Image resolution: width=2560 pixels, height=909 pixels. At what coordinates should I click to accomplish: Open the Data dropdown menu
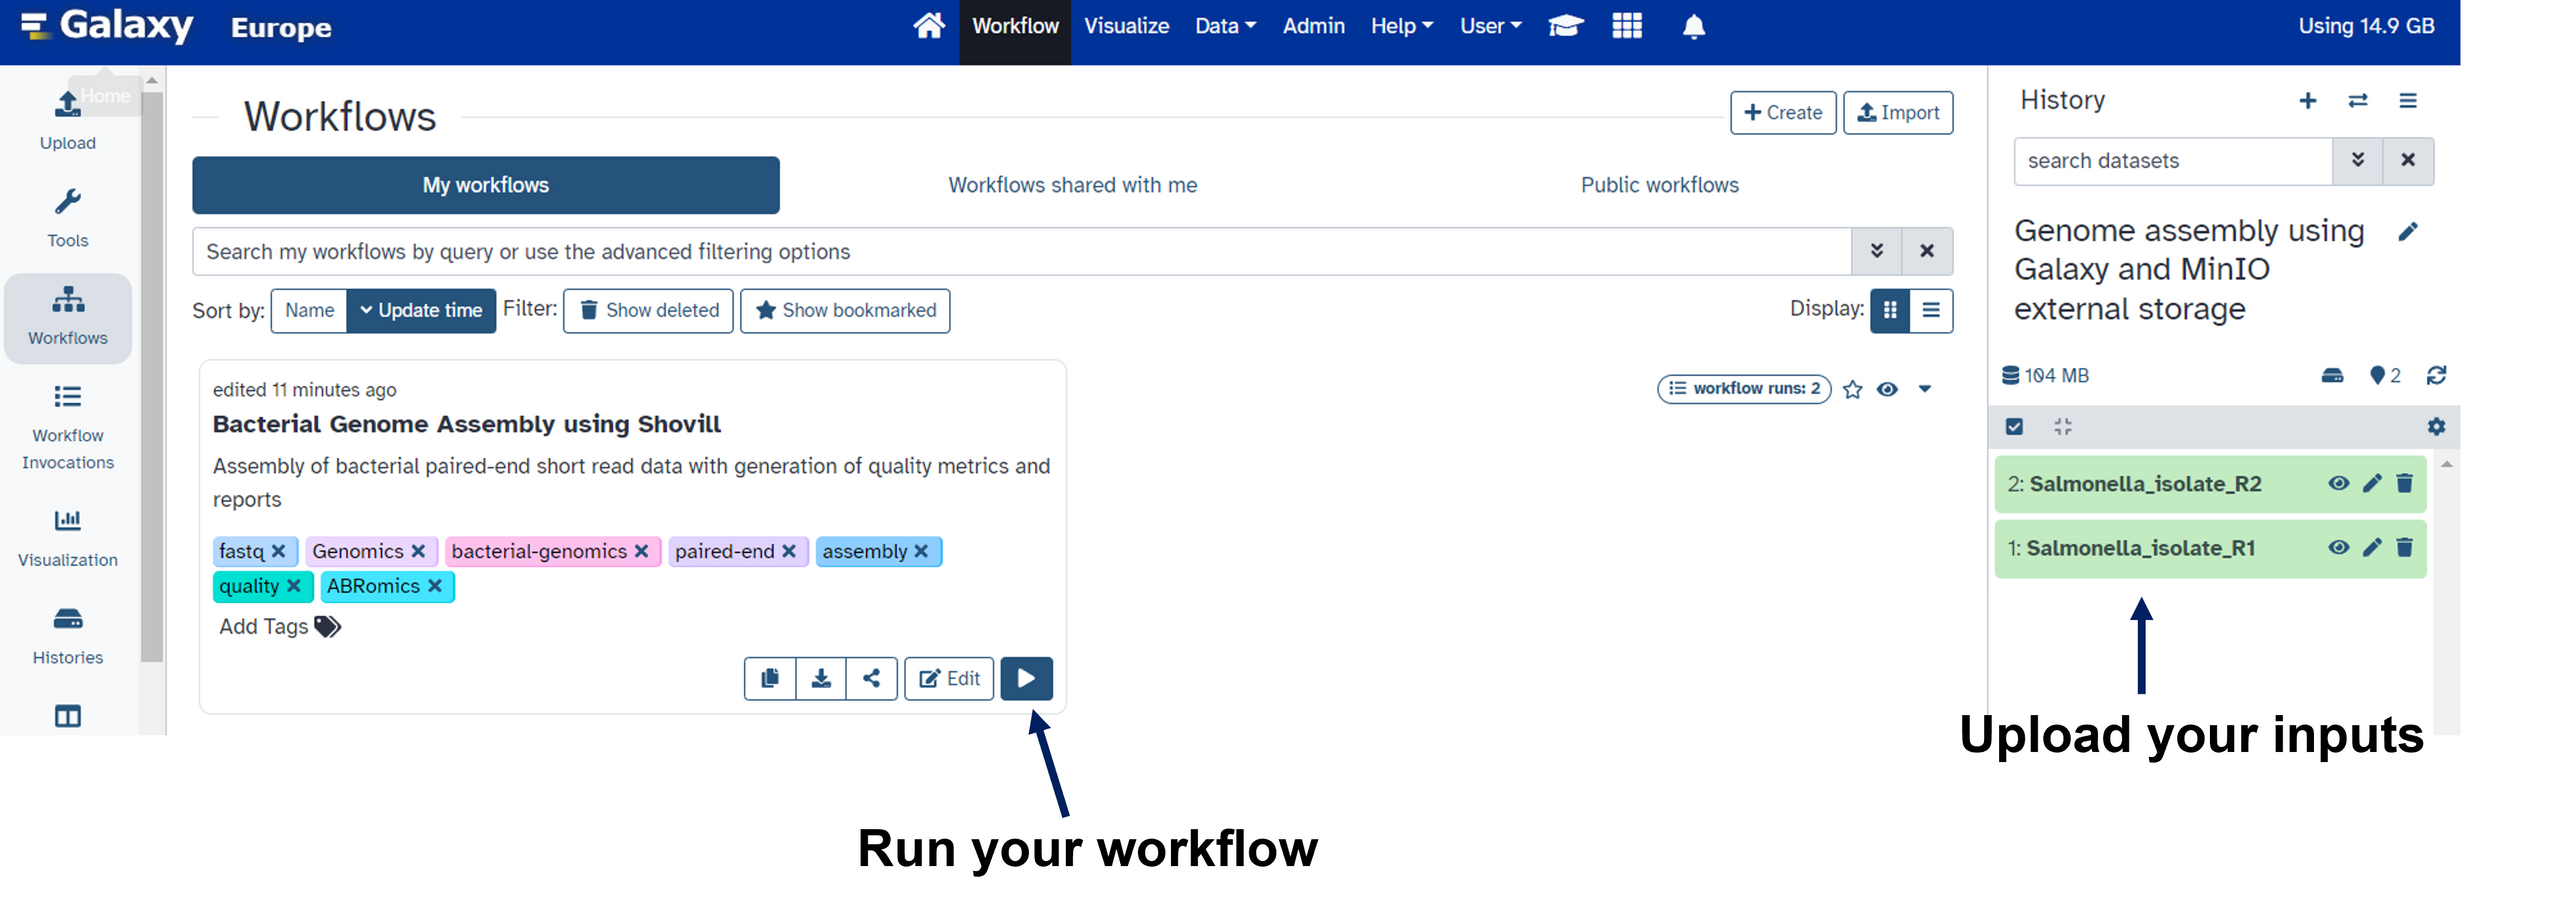click(x=1225, y=27)
